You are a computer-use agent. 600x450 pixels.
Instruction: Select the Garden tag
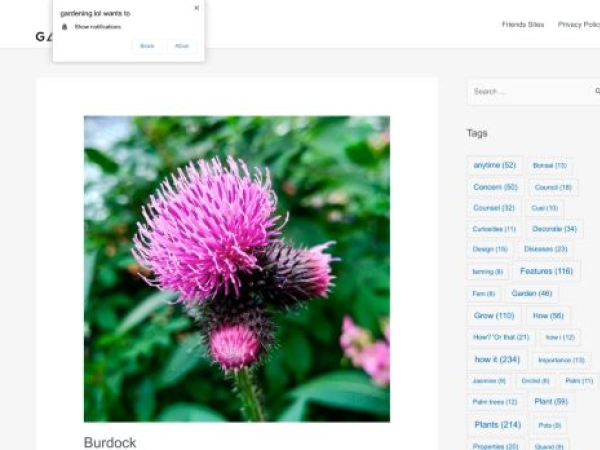[x=532, y=293]
